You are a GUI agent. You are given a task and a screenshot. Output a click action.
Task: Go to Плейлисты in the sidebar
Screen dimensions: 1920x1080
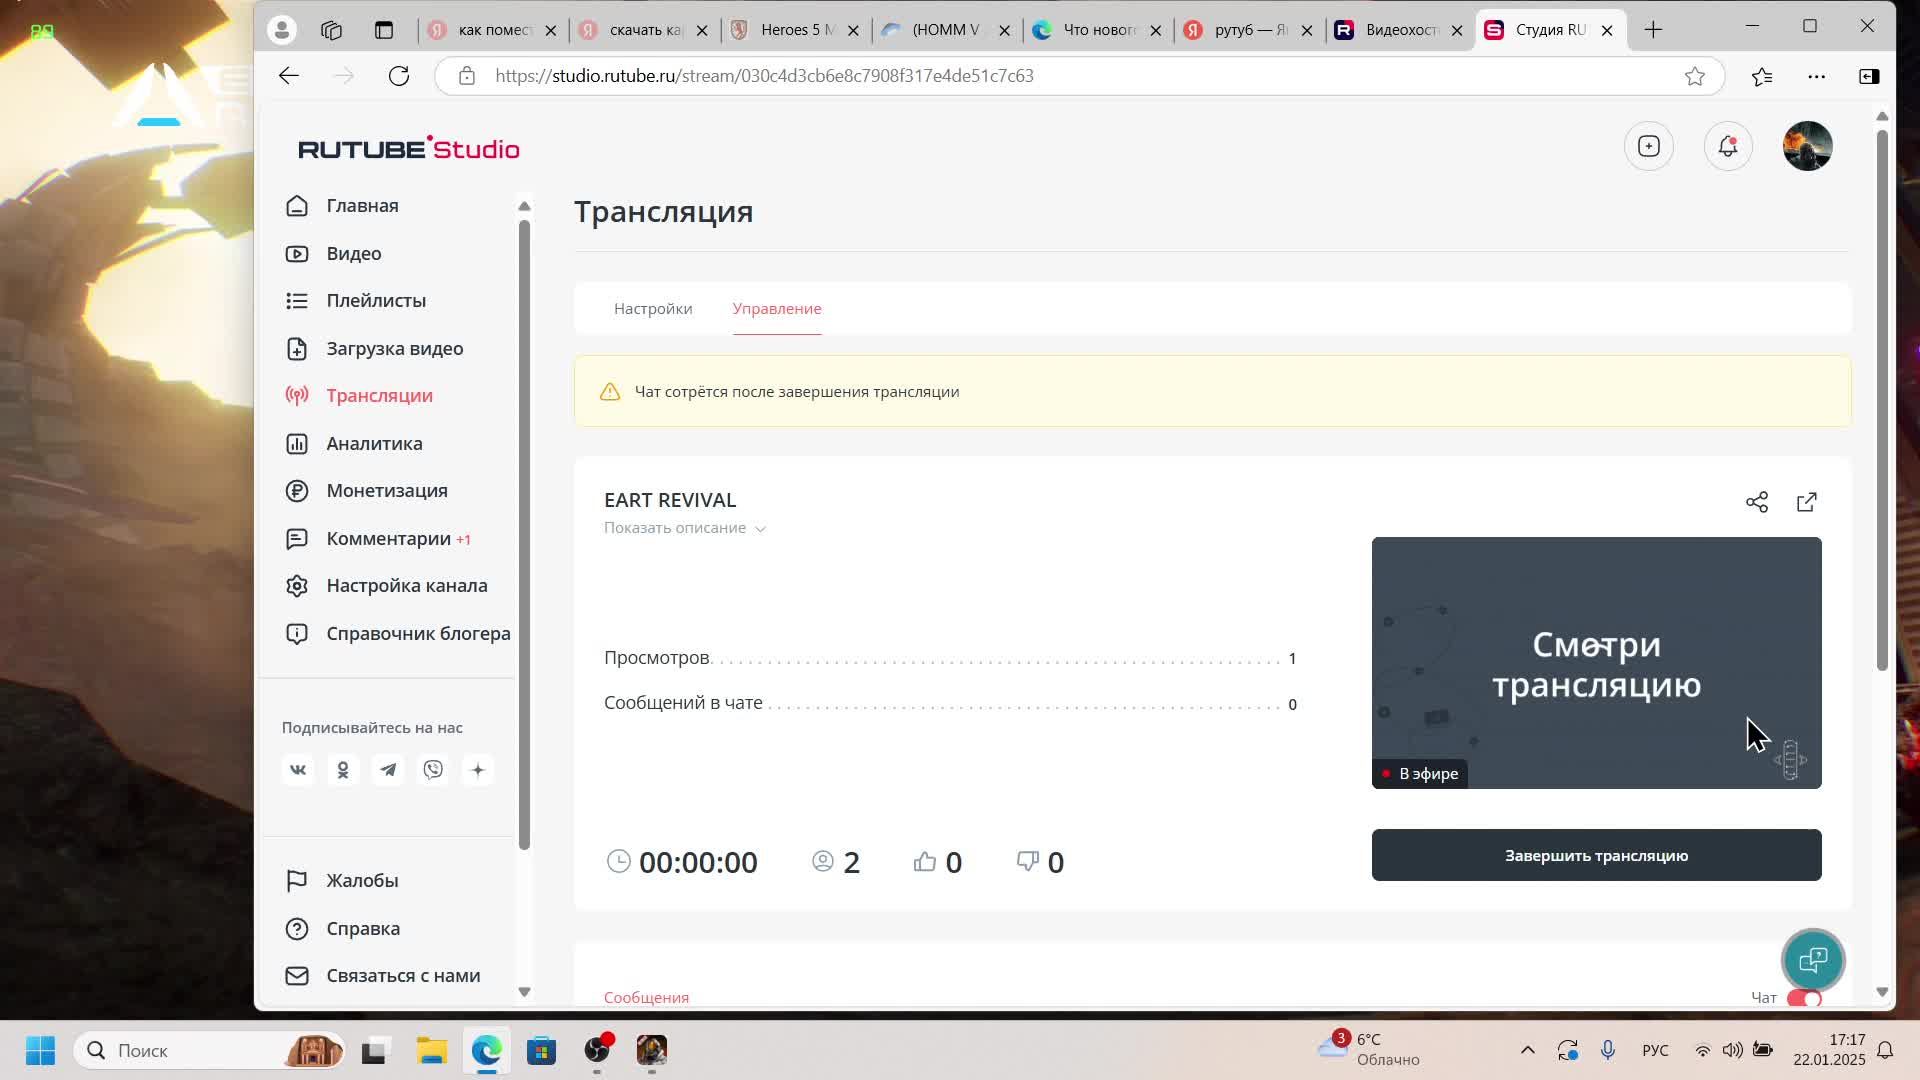355,301
